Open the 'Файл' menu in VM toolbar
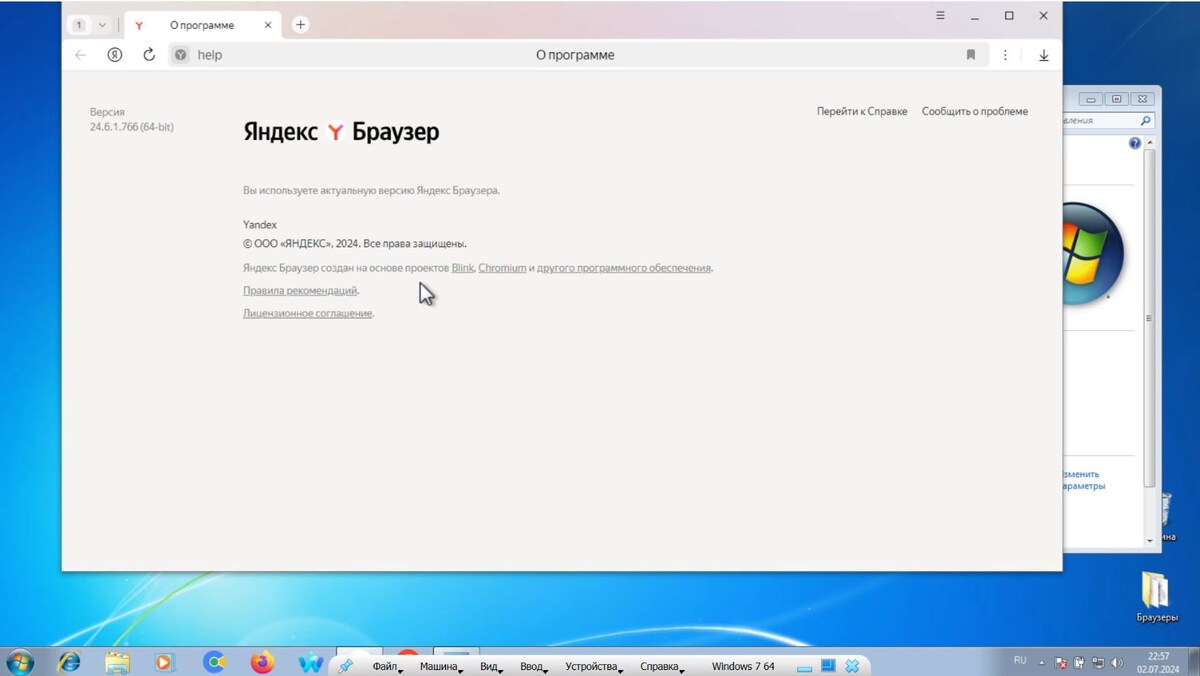This screenshot has height=676, width=1200. pyautogui.click(x=387, y=667)
